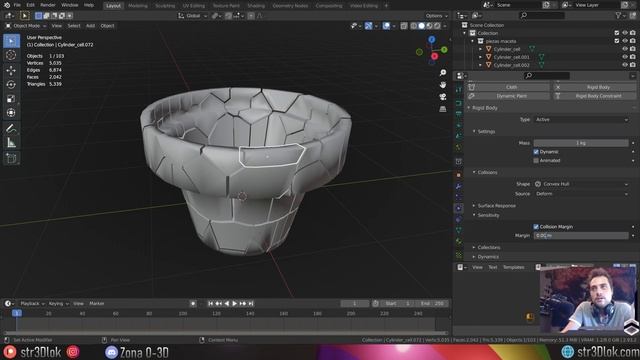Open the Options button in viewport header
The width and height of the screenshot is (640, 360).
point(436,16)
